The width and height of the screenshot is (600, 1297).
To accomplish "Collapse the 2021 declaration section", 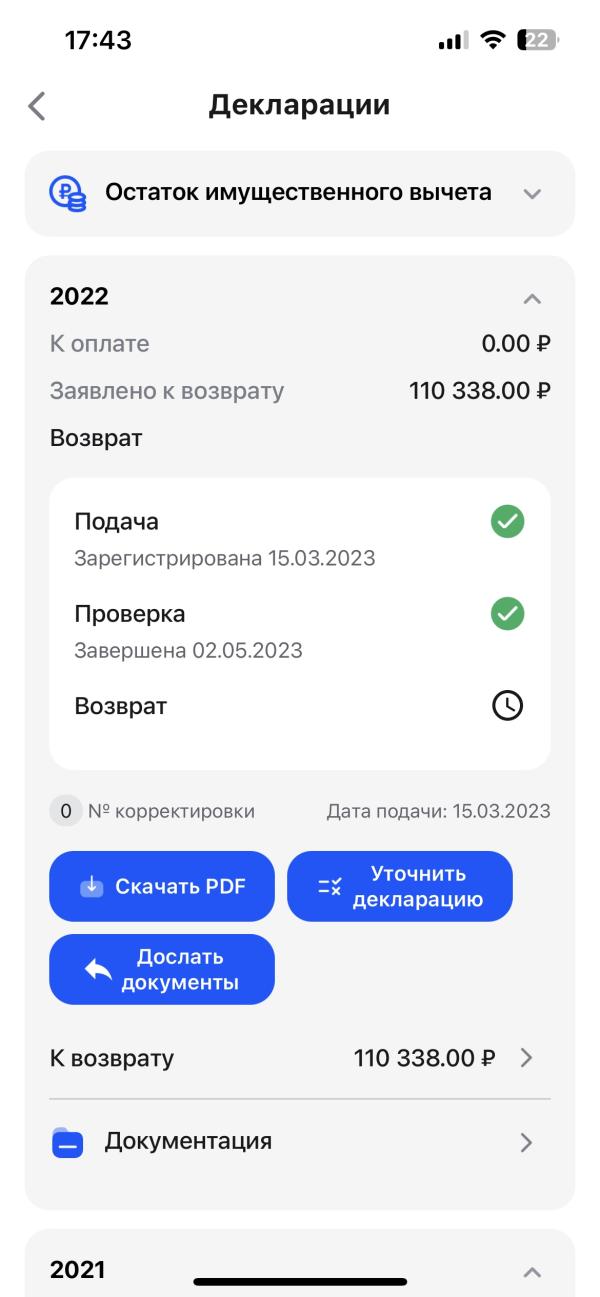I will pyautogui.click(x=532, y=1272).
